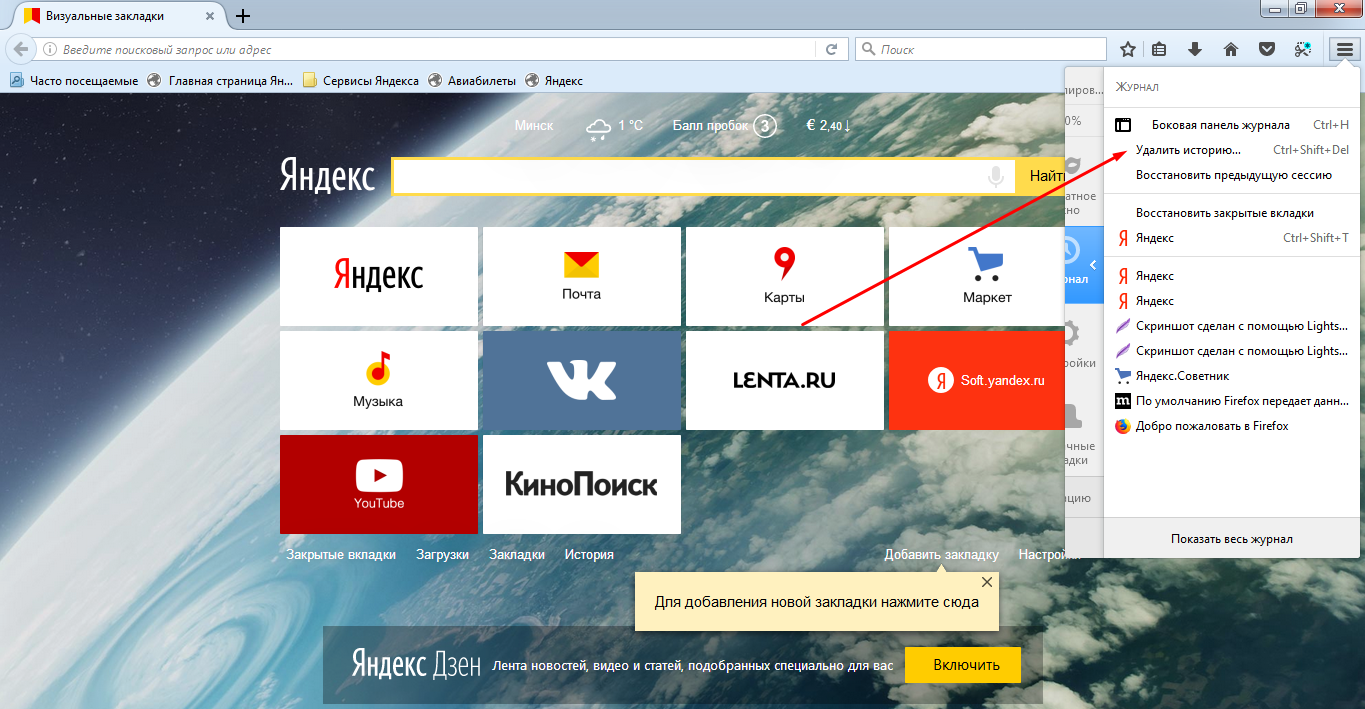
Task: Open the downloads arrow in the toolbar
Action: 1194,49
